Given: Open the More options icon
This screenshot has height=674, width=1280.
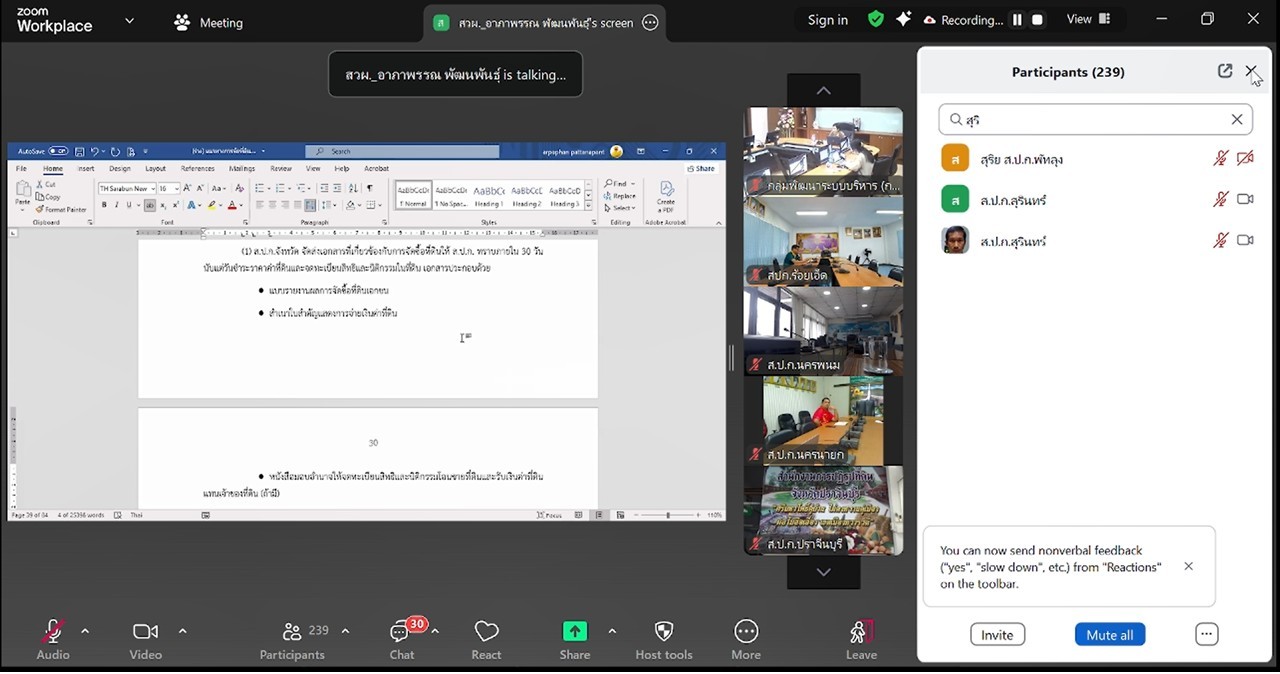Looking at the screenshot, I should pyautogui.click(x=746, y=631).
